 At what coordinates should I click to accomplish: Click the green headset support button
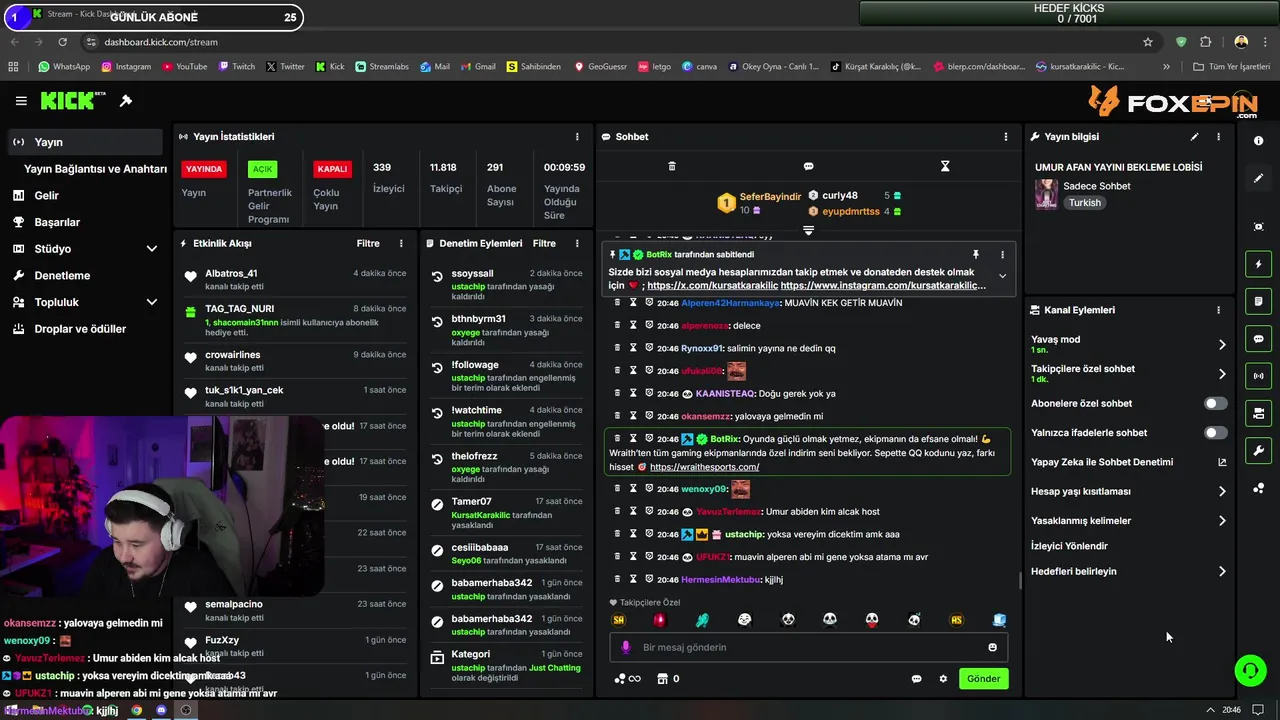pyautogui.click(x=1250, y=670)
